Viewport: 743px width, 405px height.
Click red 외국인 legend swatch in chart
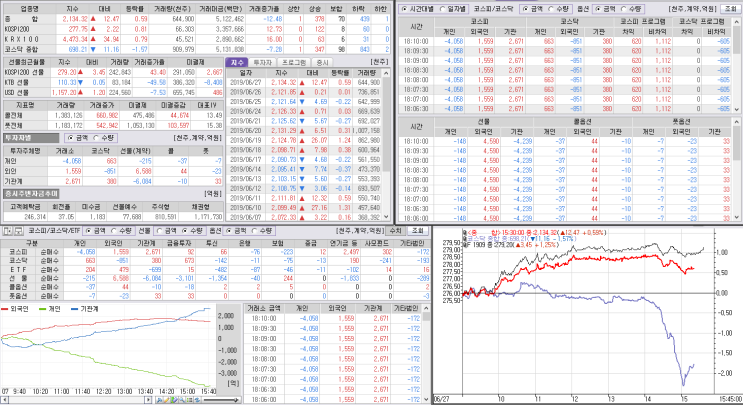pyautogui.click(x=5, y=309)
